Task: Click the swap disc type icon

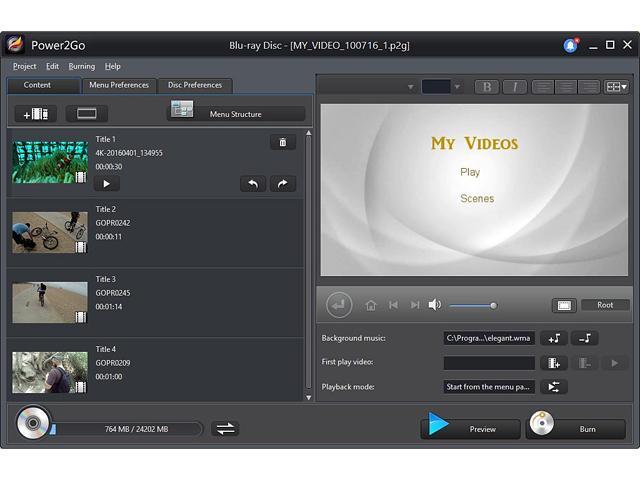Action: (226, 428)
